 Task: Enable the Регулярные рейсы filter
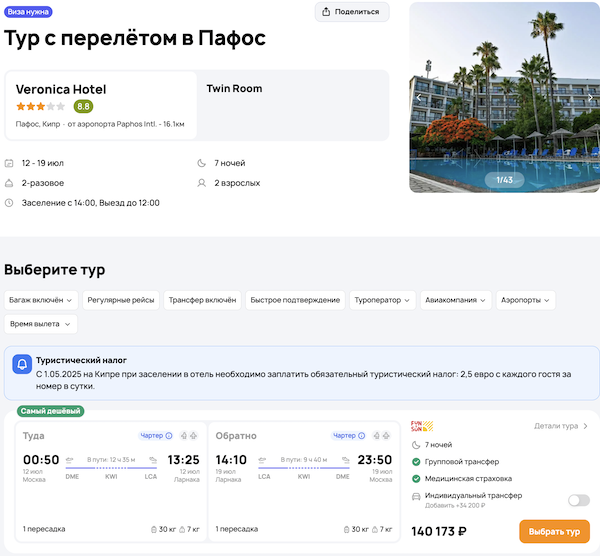pyautogui.click(x=120, y=300)
